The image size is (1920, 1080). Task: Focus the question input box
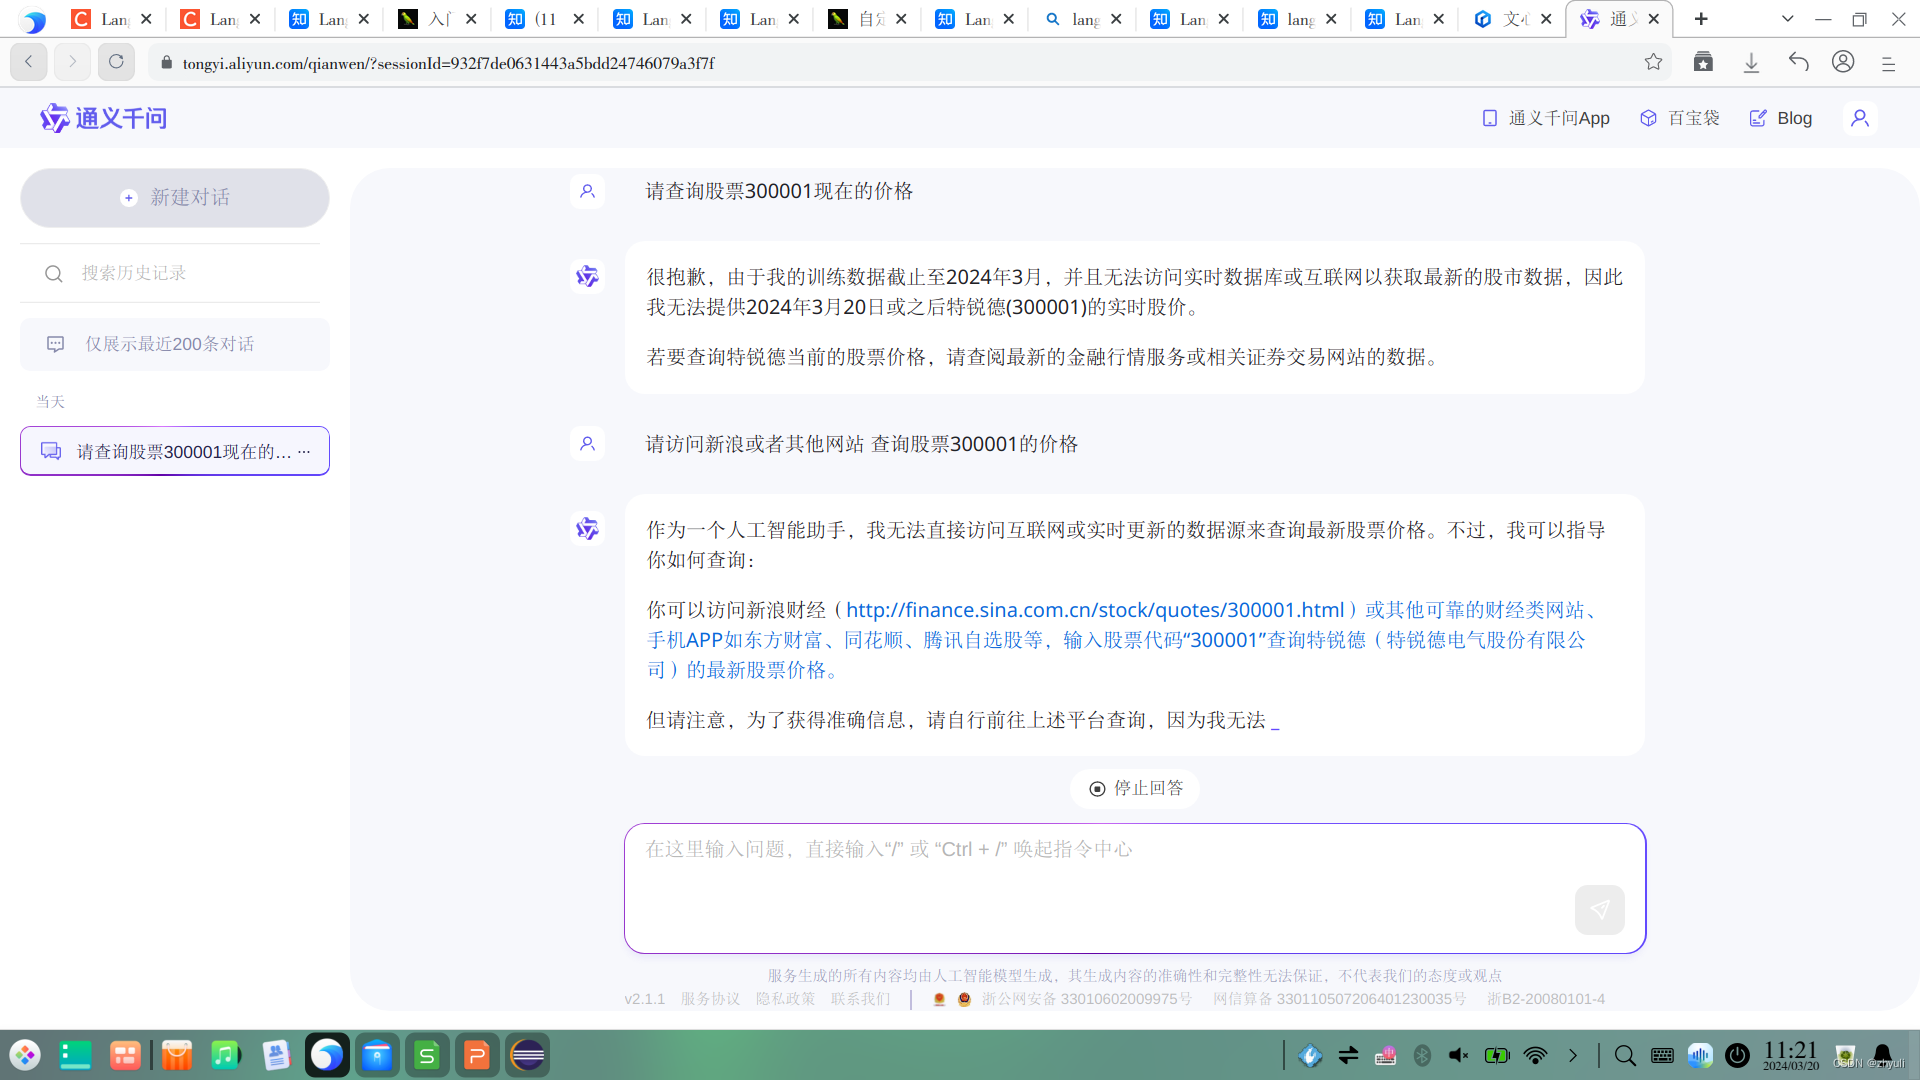1135,888
